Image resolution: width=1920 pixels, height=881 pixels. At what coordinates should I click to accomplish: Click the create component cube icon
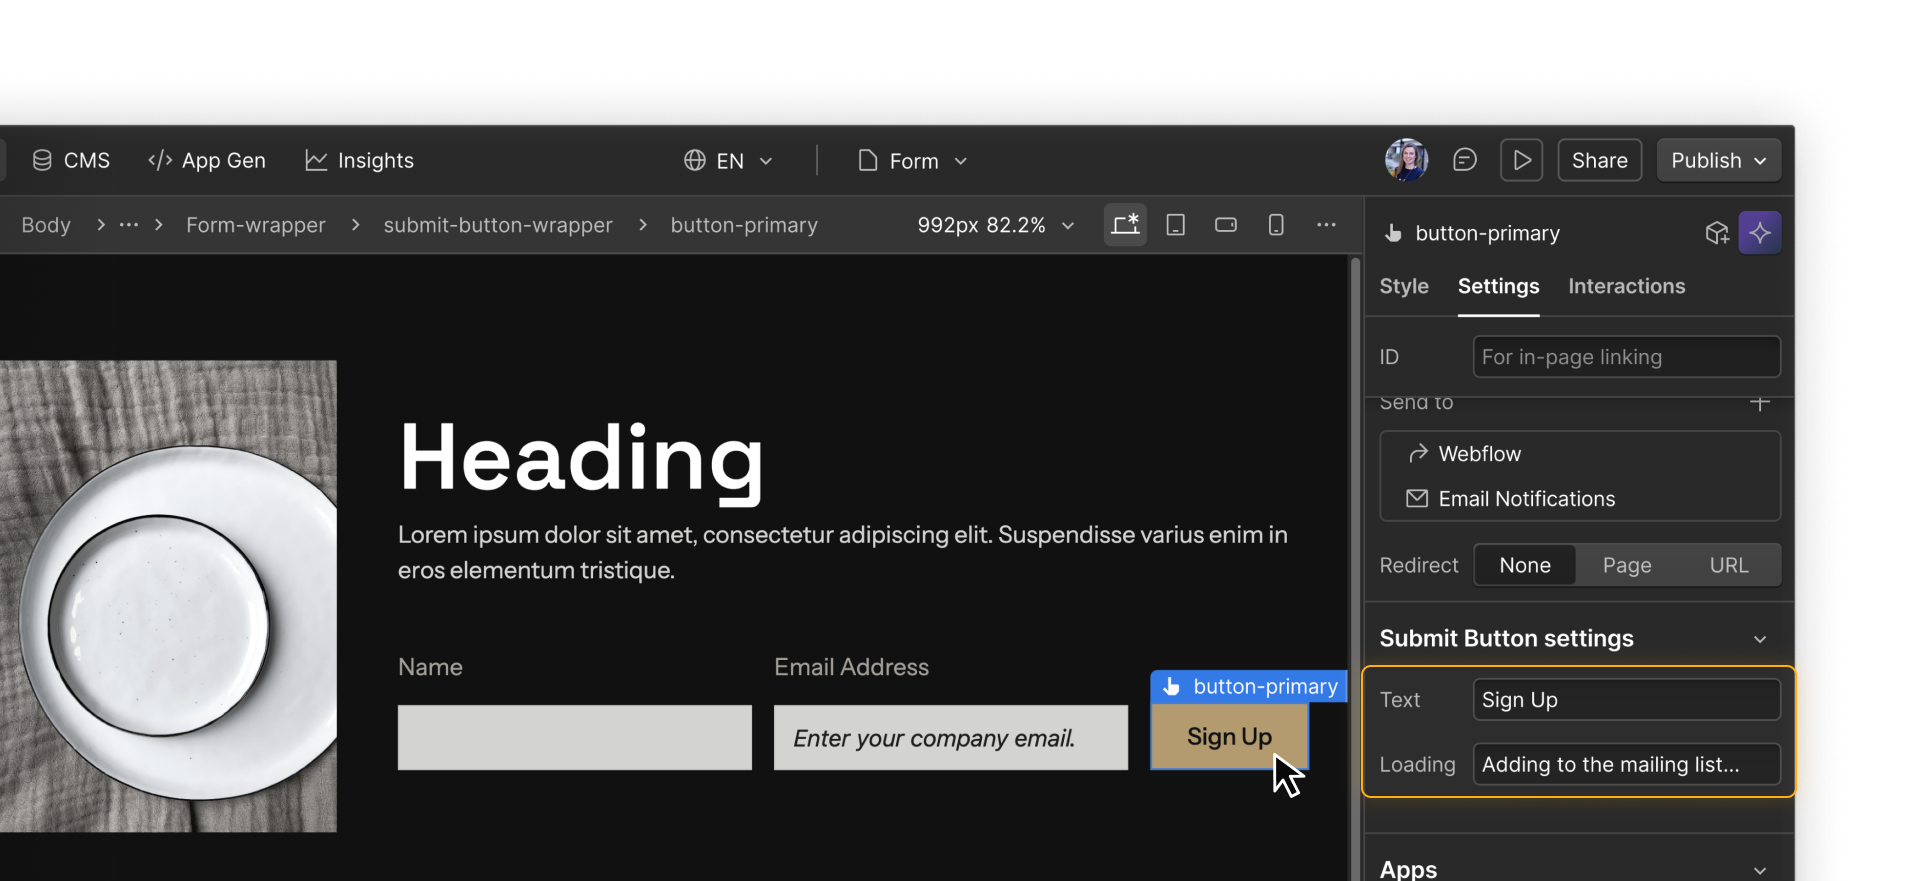click(x=1717, y=233)
